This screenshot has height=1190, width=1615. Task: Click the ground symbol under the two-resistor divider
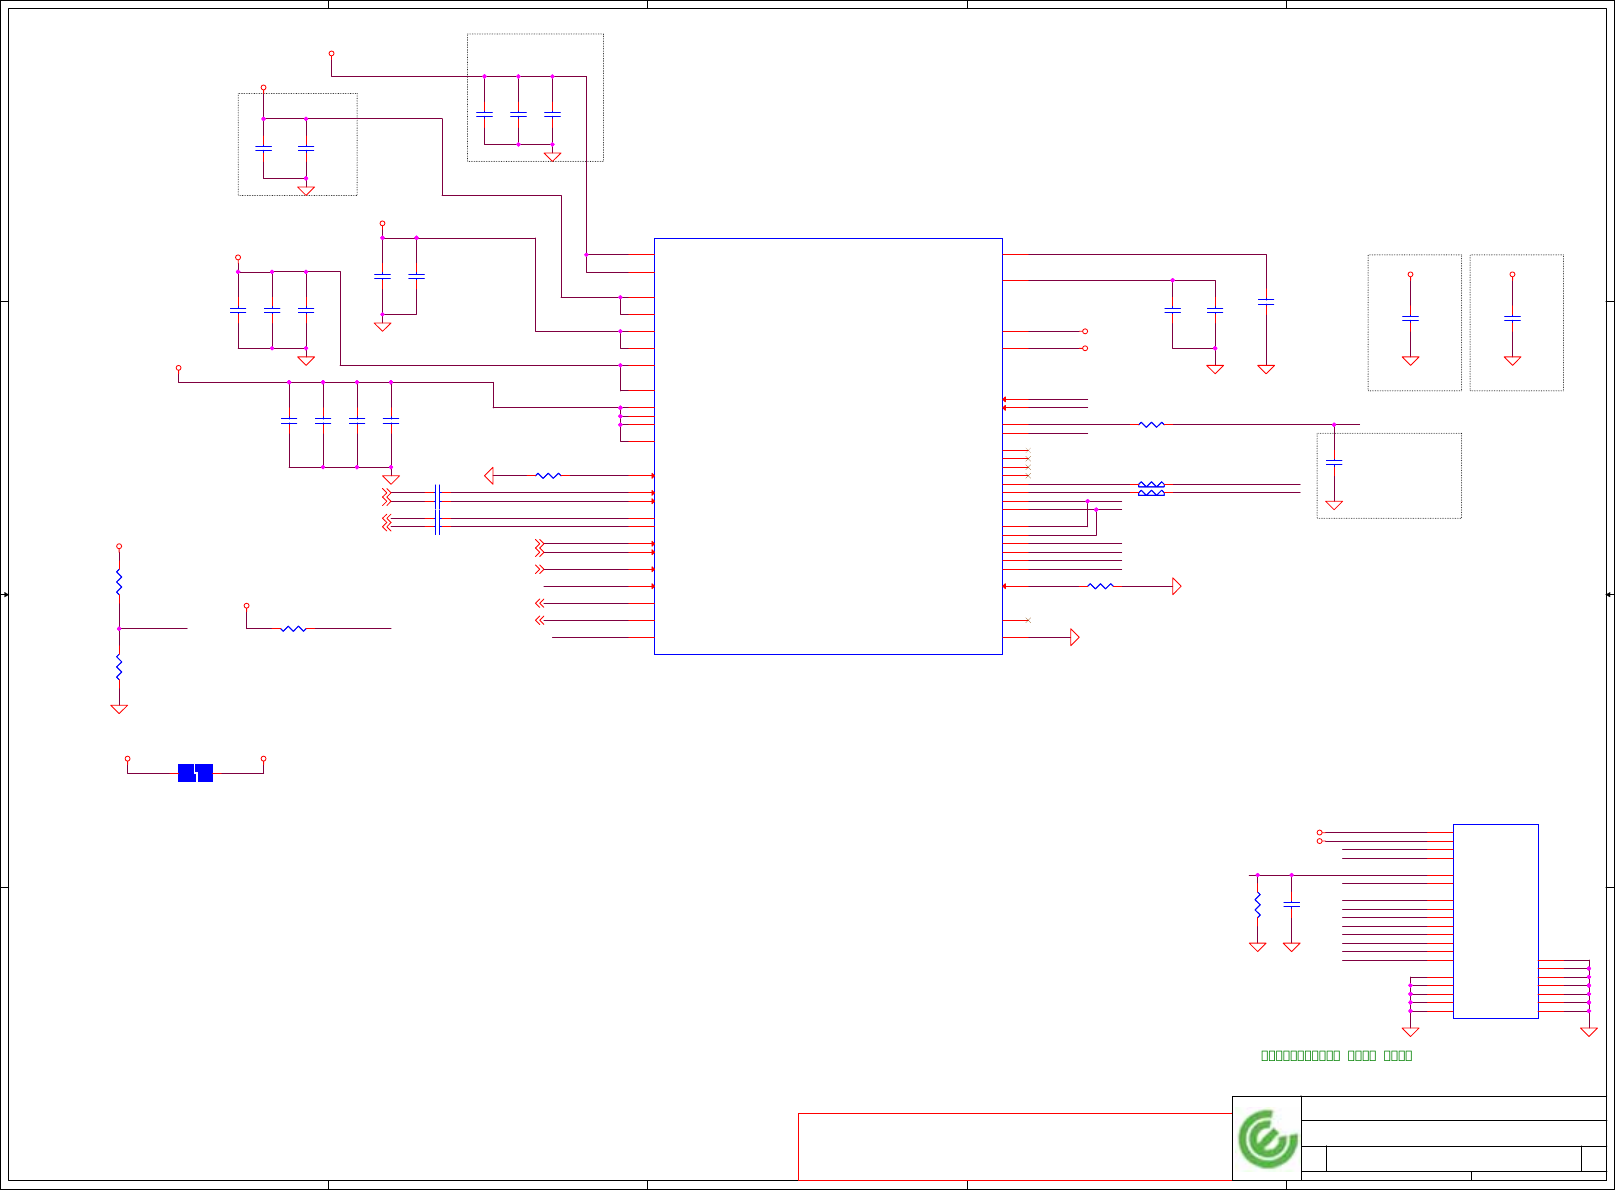pyautogui.click(x=119, y=709)
